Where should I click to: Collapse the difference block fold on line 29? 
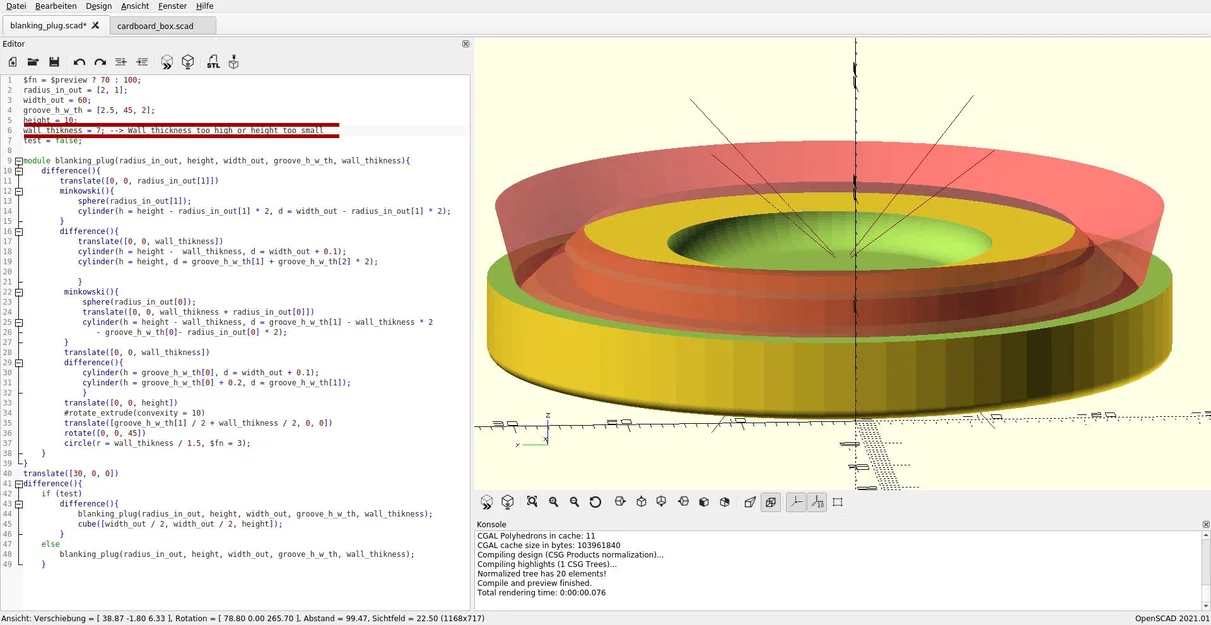[x=18, y=362]
